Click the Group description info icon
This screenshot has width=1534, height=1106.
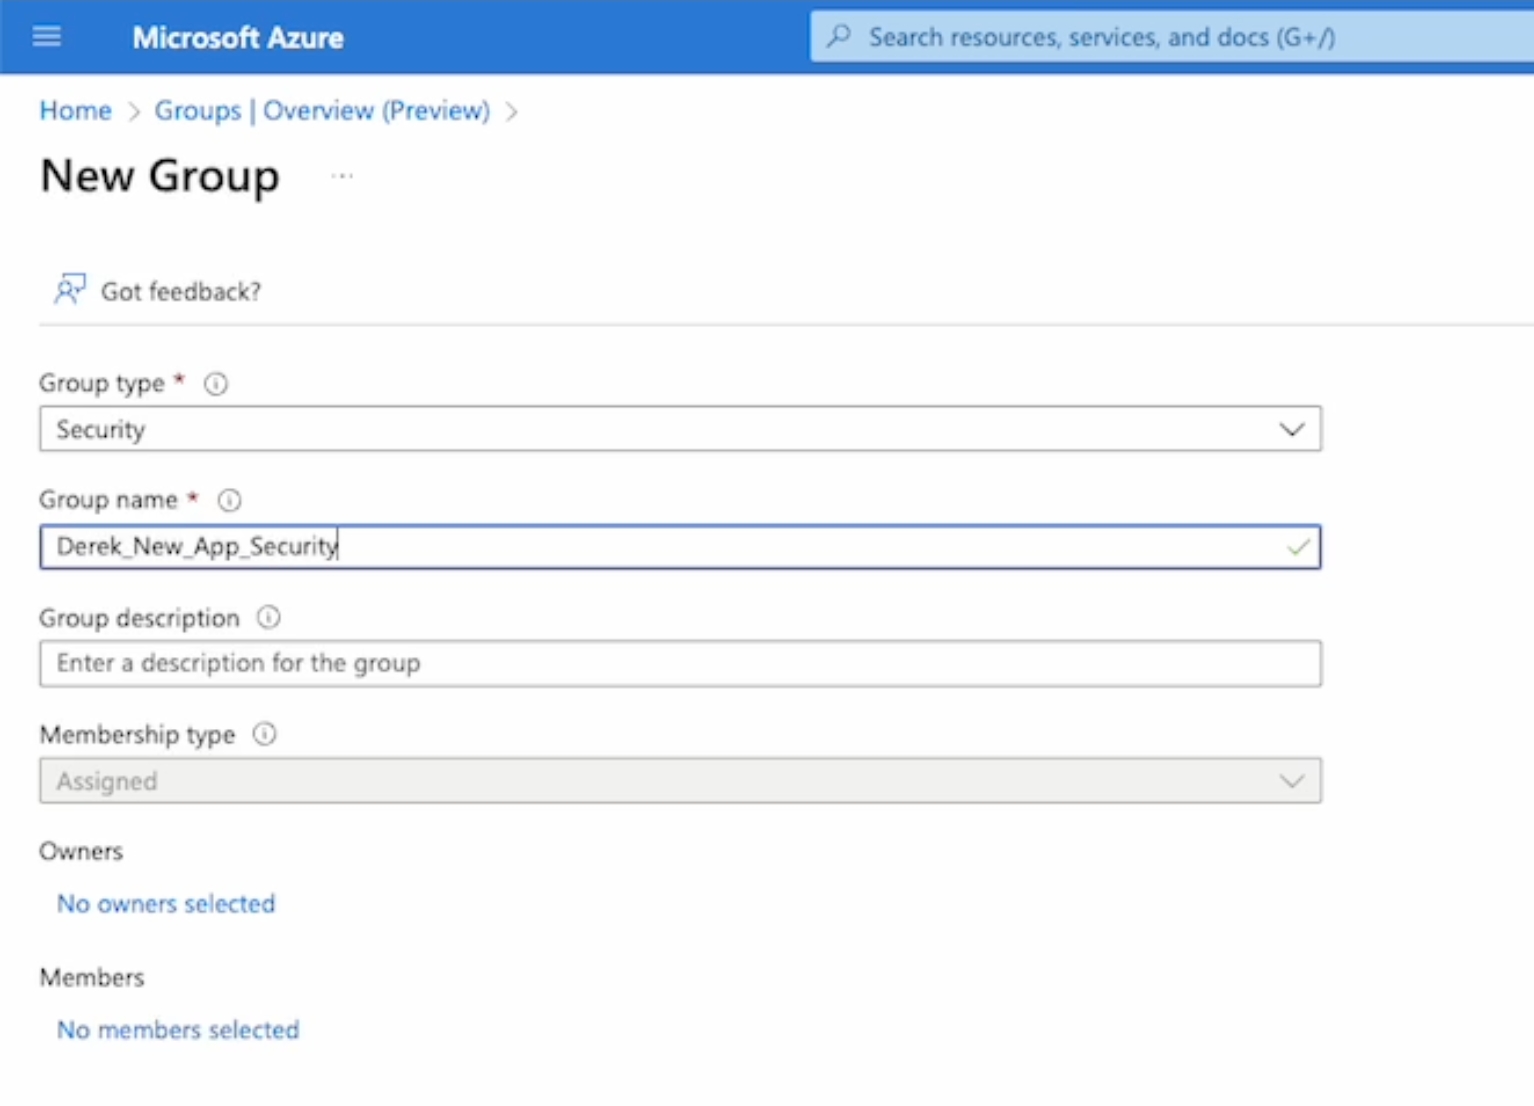268,618
